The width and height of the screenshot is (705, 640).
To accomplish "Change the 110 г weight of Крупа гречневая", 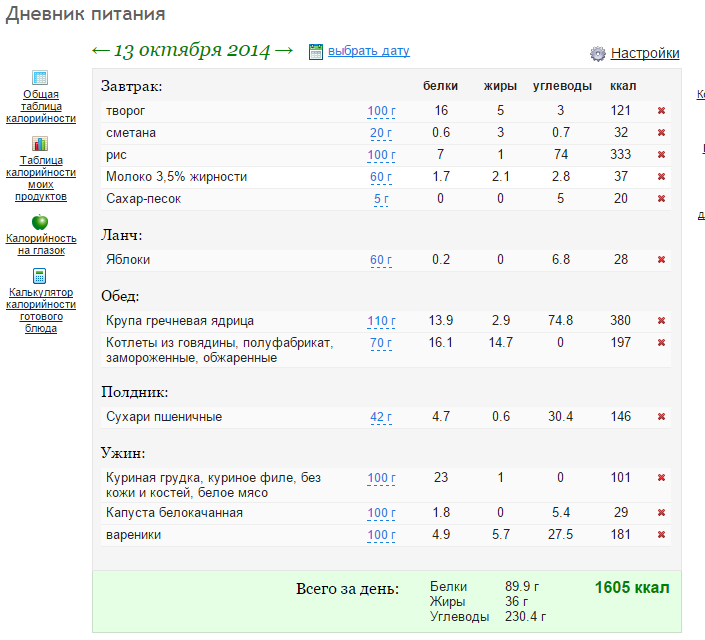I will click(x=381, y=321).
